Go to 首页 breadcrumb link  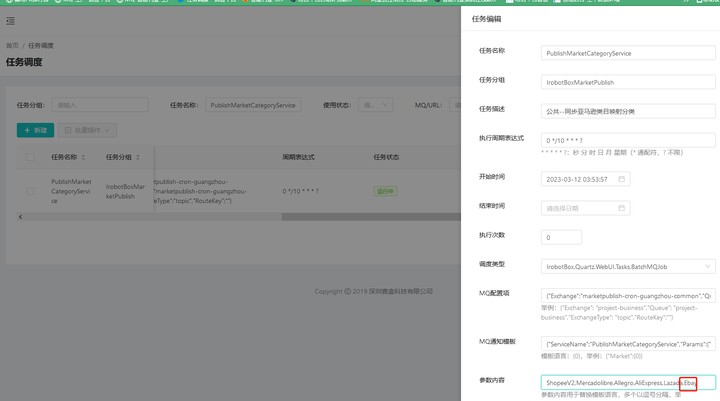pyautogui.click(x=12, y=45)
